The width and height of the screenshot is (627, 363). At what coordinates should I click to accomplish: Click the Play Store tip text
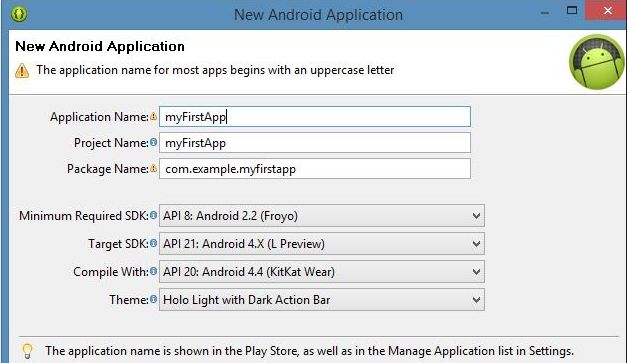click(x=310, y=351)
